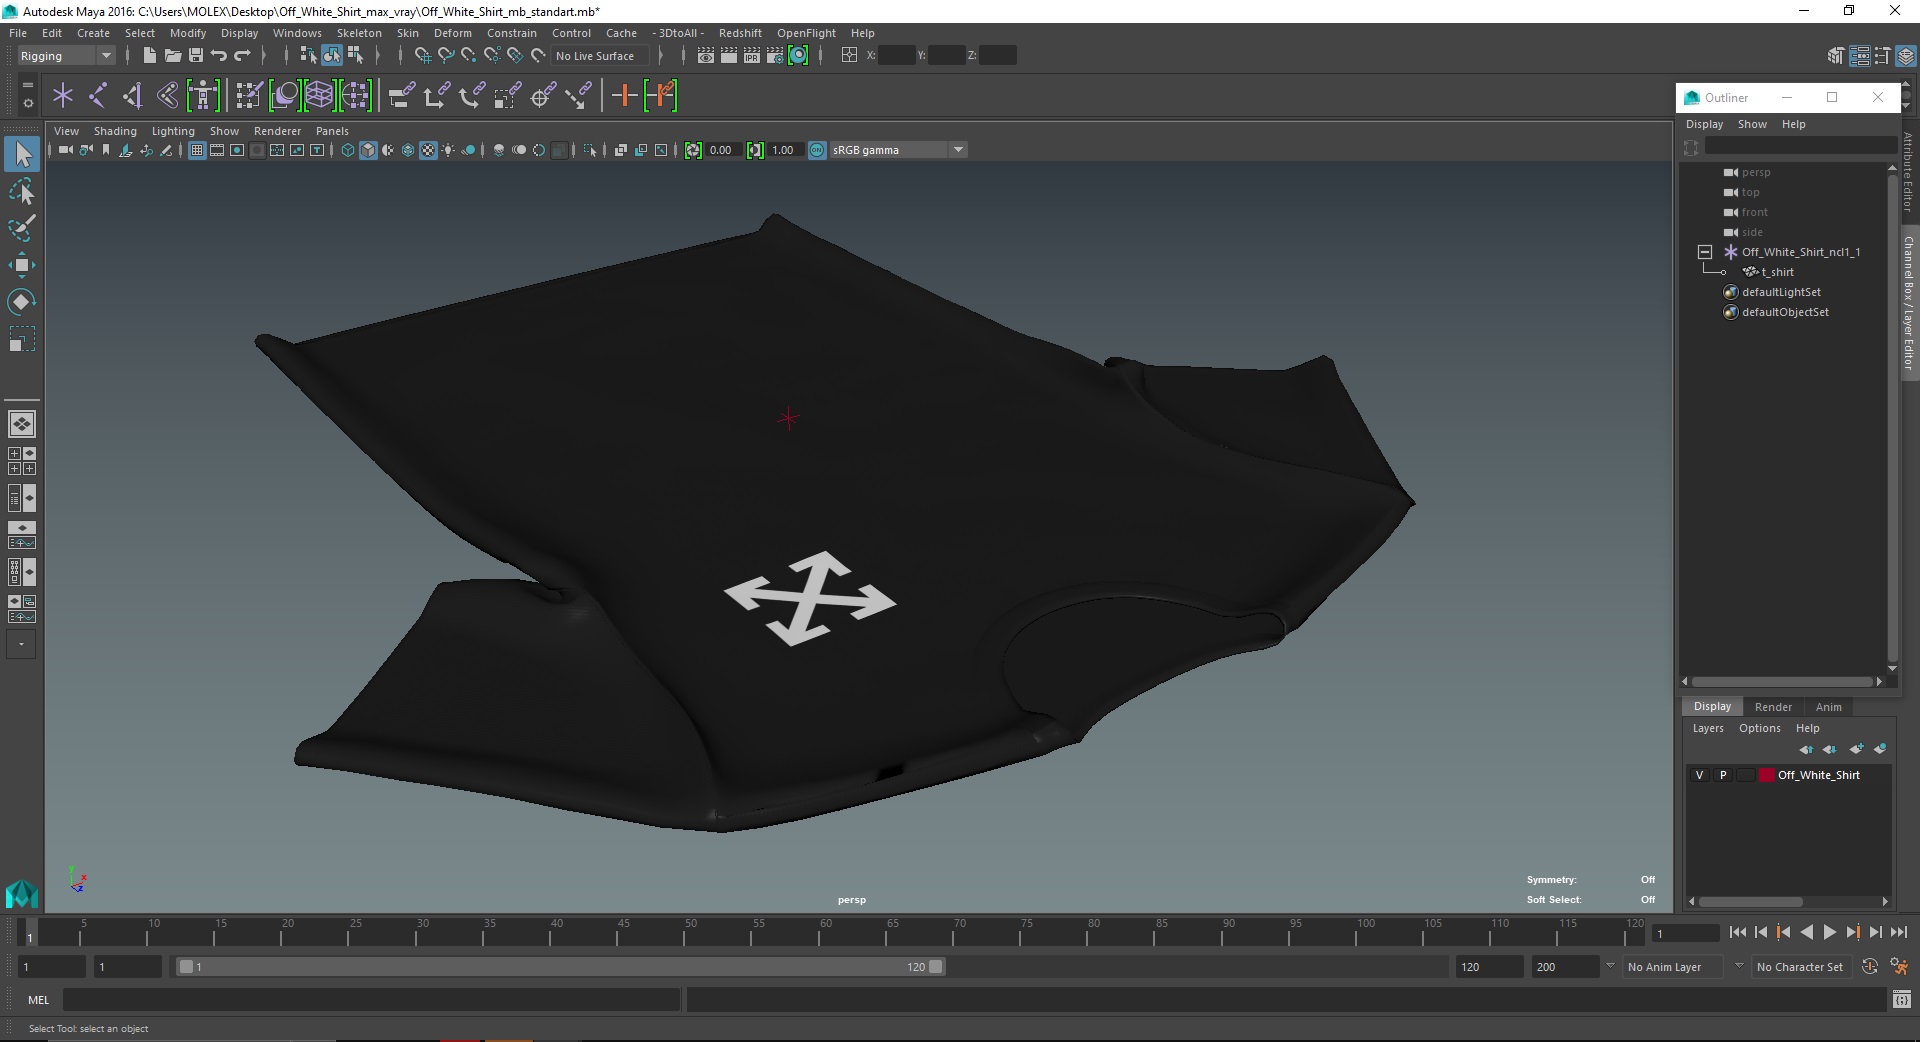Viewport: 1922px width, 1042px height.
Task: Open the sRGB gamma view transform dropdown
Action: pos(898,150)
